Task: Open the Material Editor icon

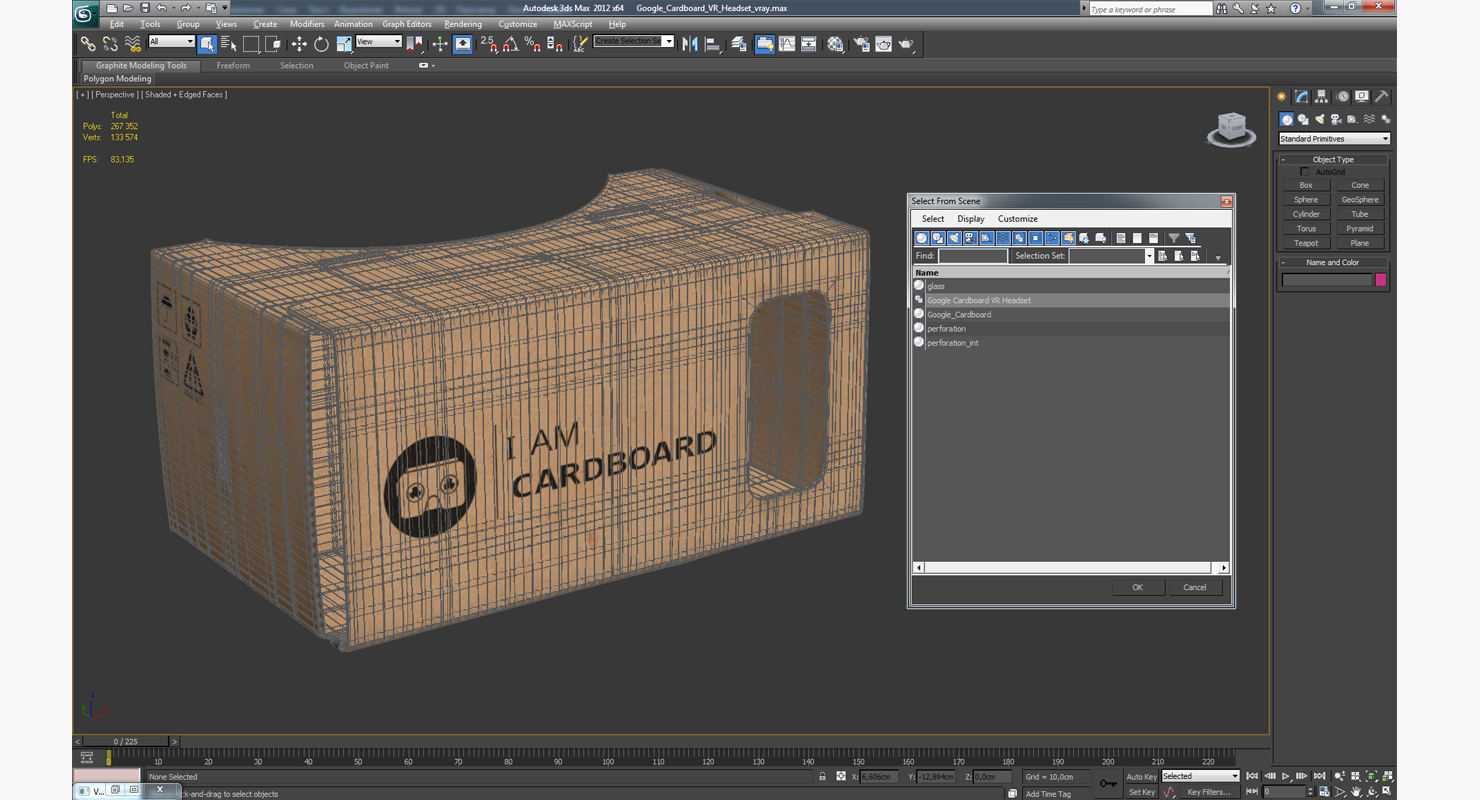Action: pyautogui.click(x=835, y=44)
